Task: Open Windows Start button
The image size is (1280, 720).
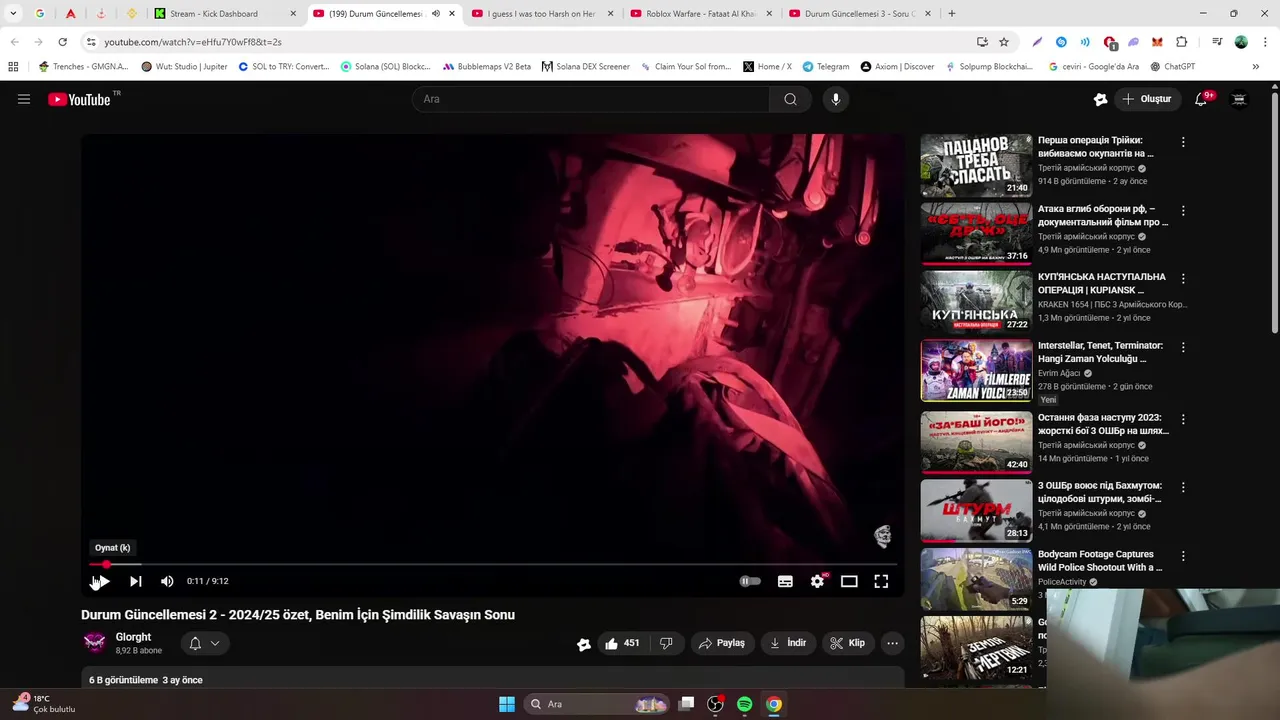Action: [x=507, y=704]
